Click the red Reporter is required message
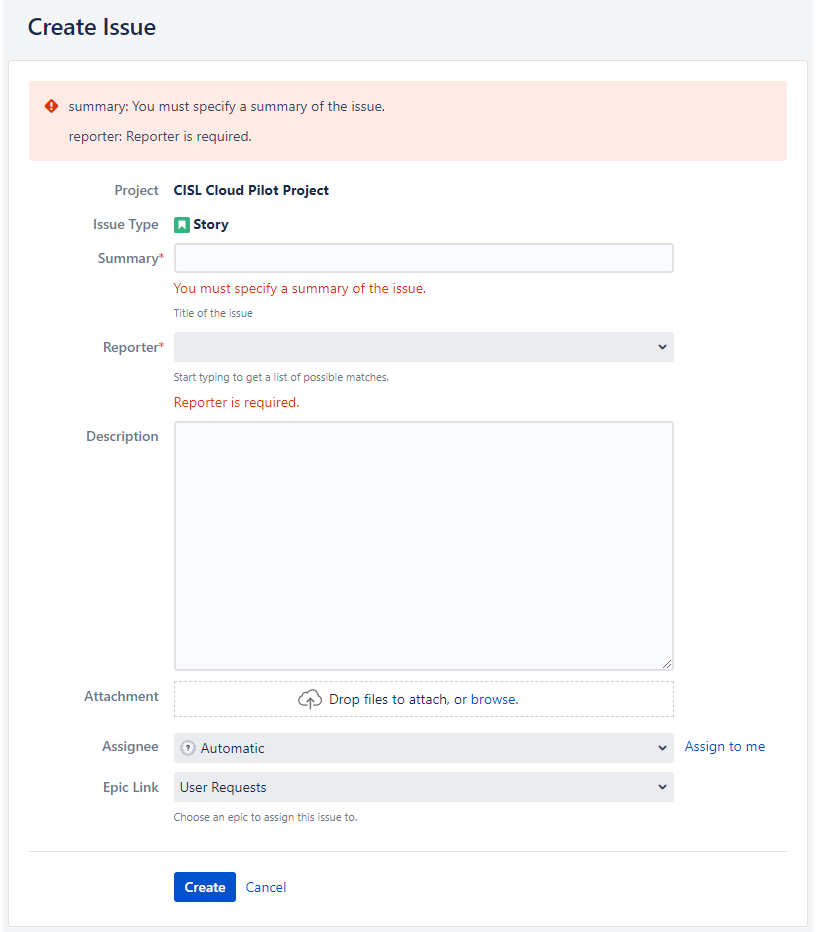 click(236, 402)
